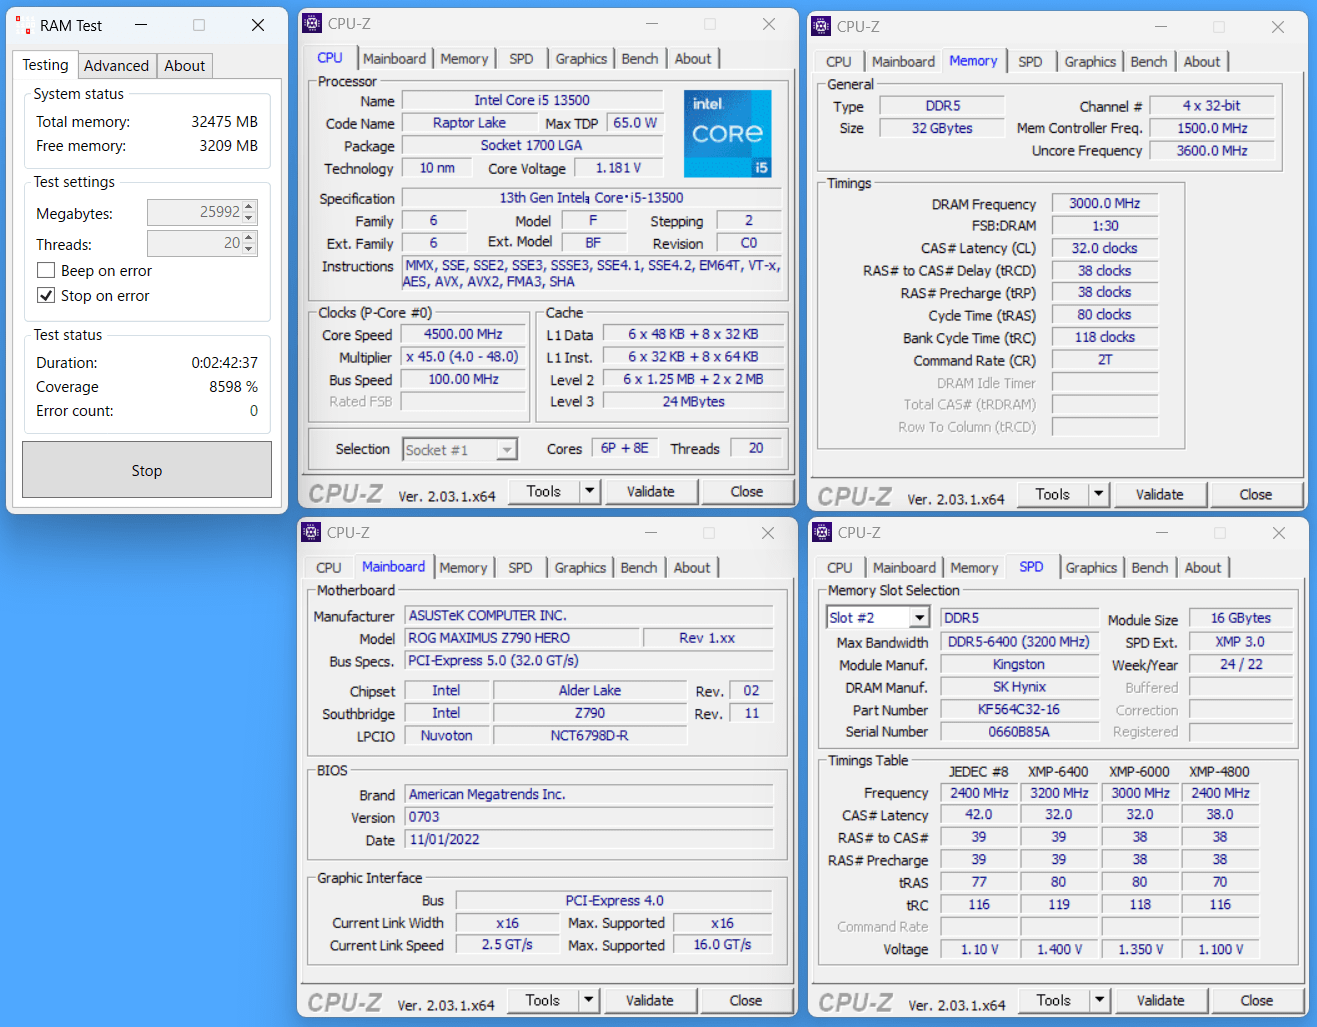Open SPD tab in the Memory tab window
Screen dimensions: 1317x1027
click(x=1030, y=62)
